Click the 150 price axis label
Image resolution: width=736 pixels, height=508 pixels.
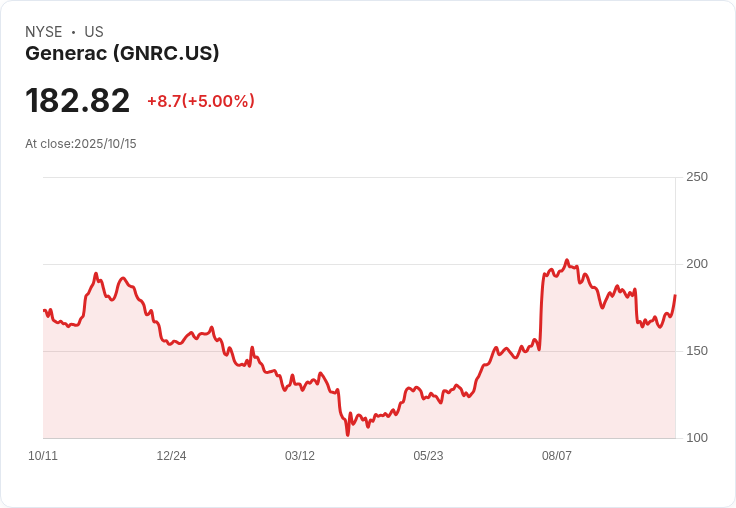(x=697, y=351)
